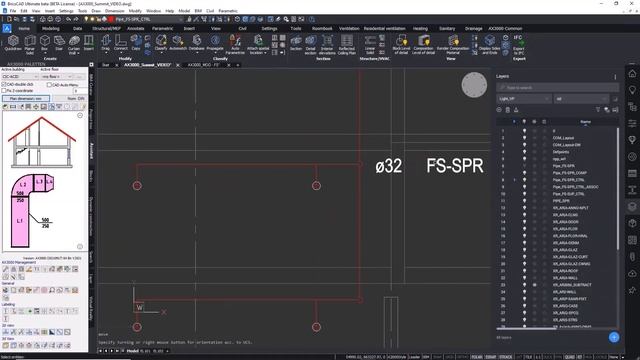Click the Section tool icon
Screen dimensions: 640x360
(296, 42)
